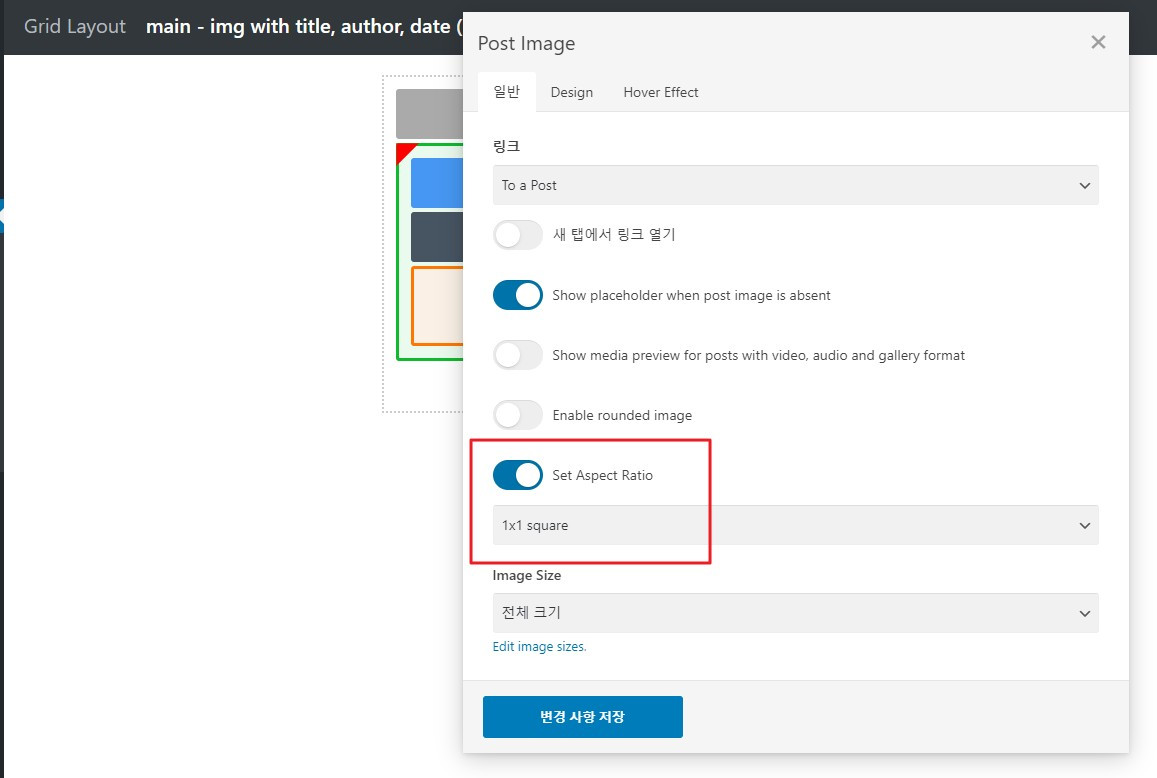The height and width of the screenshot is (778, 1157).
Task: Click the 변경 사항 저장 button
Action: [x=582, y=717]
